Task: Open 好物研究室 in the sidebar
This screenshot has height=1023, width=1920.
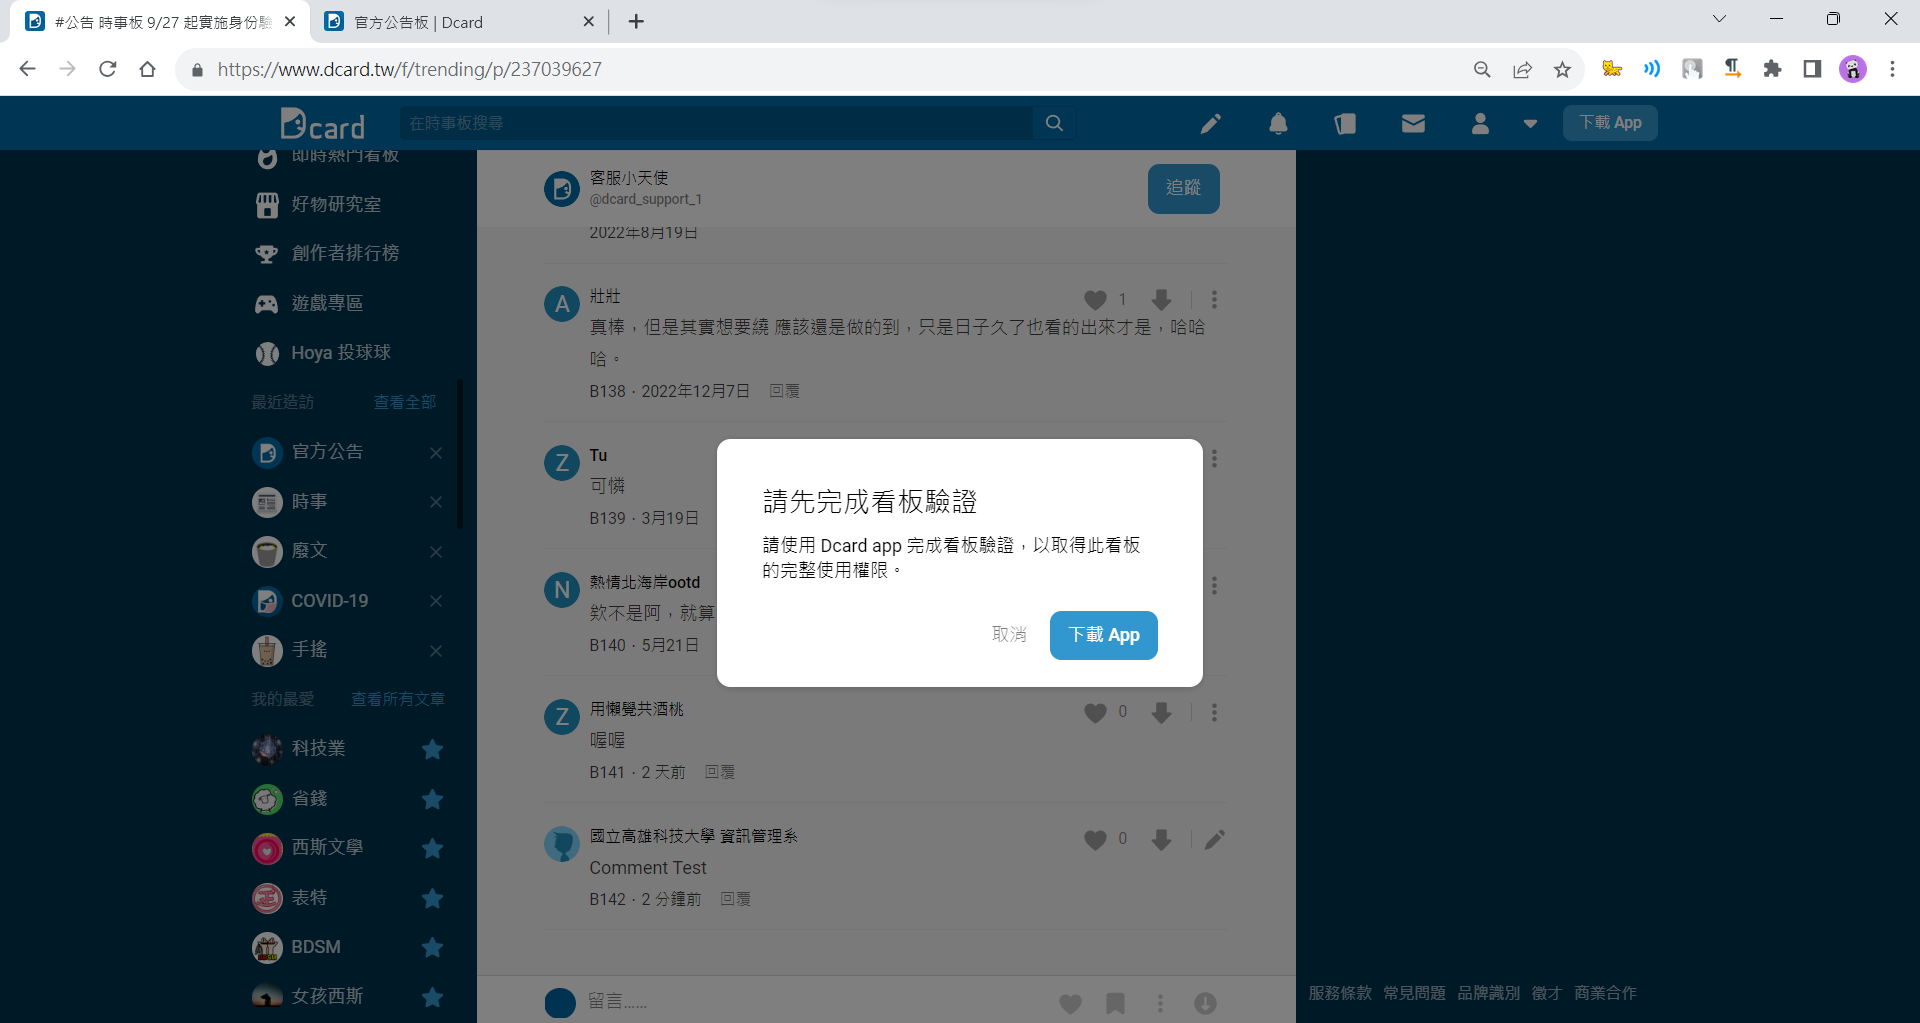Action: pos(335,204)
